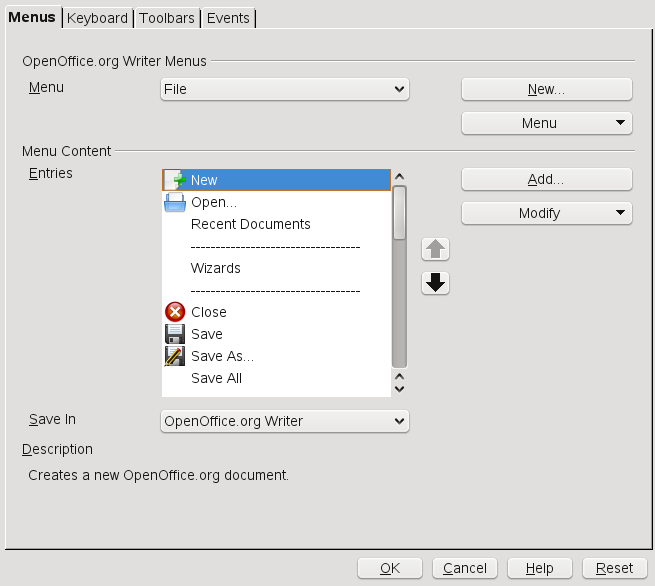655x586 pixels.
Task: Click the scroll down arrow at the scrollbar bottom
Action: [399, 389]
